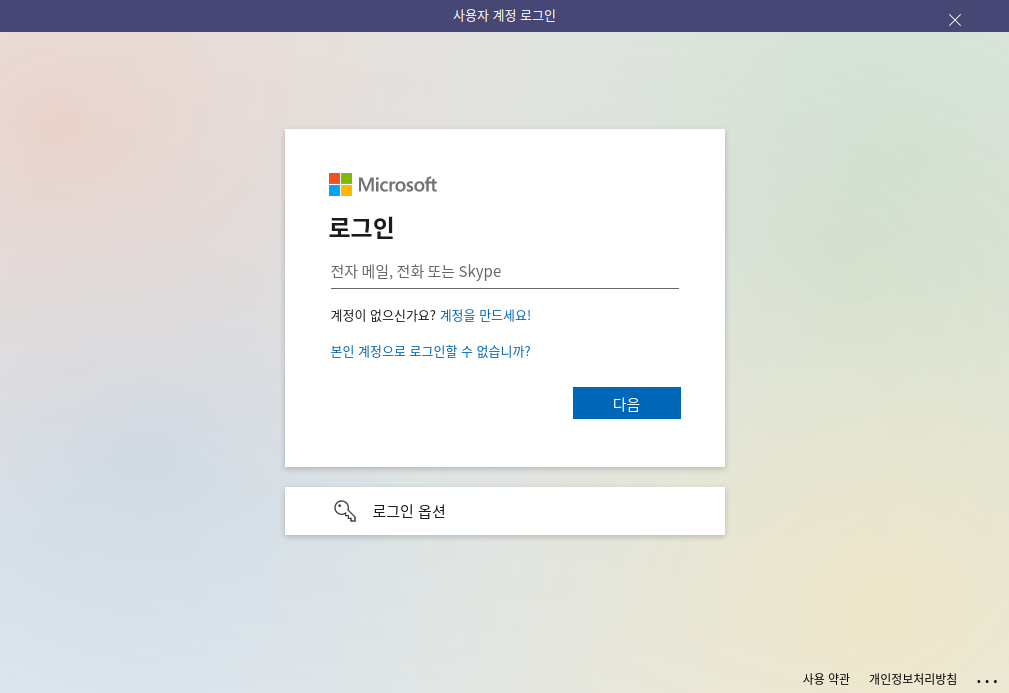Click the key icon beside 로그인 옵션
The height and width of the screenshot is (693, 1009).
tap(345, 511)
